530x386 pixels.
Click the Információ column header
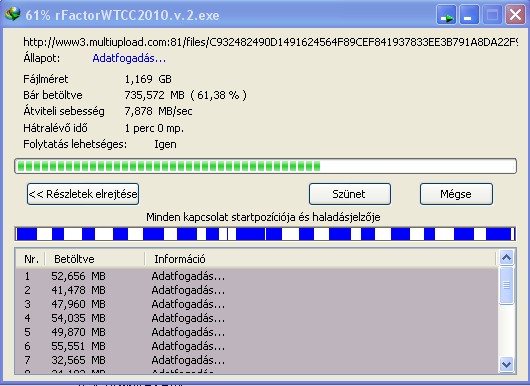(320, 259)
